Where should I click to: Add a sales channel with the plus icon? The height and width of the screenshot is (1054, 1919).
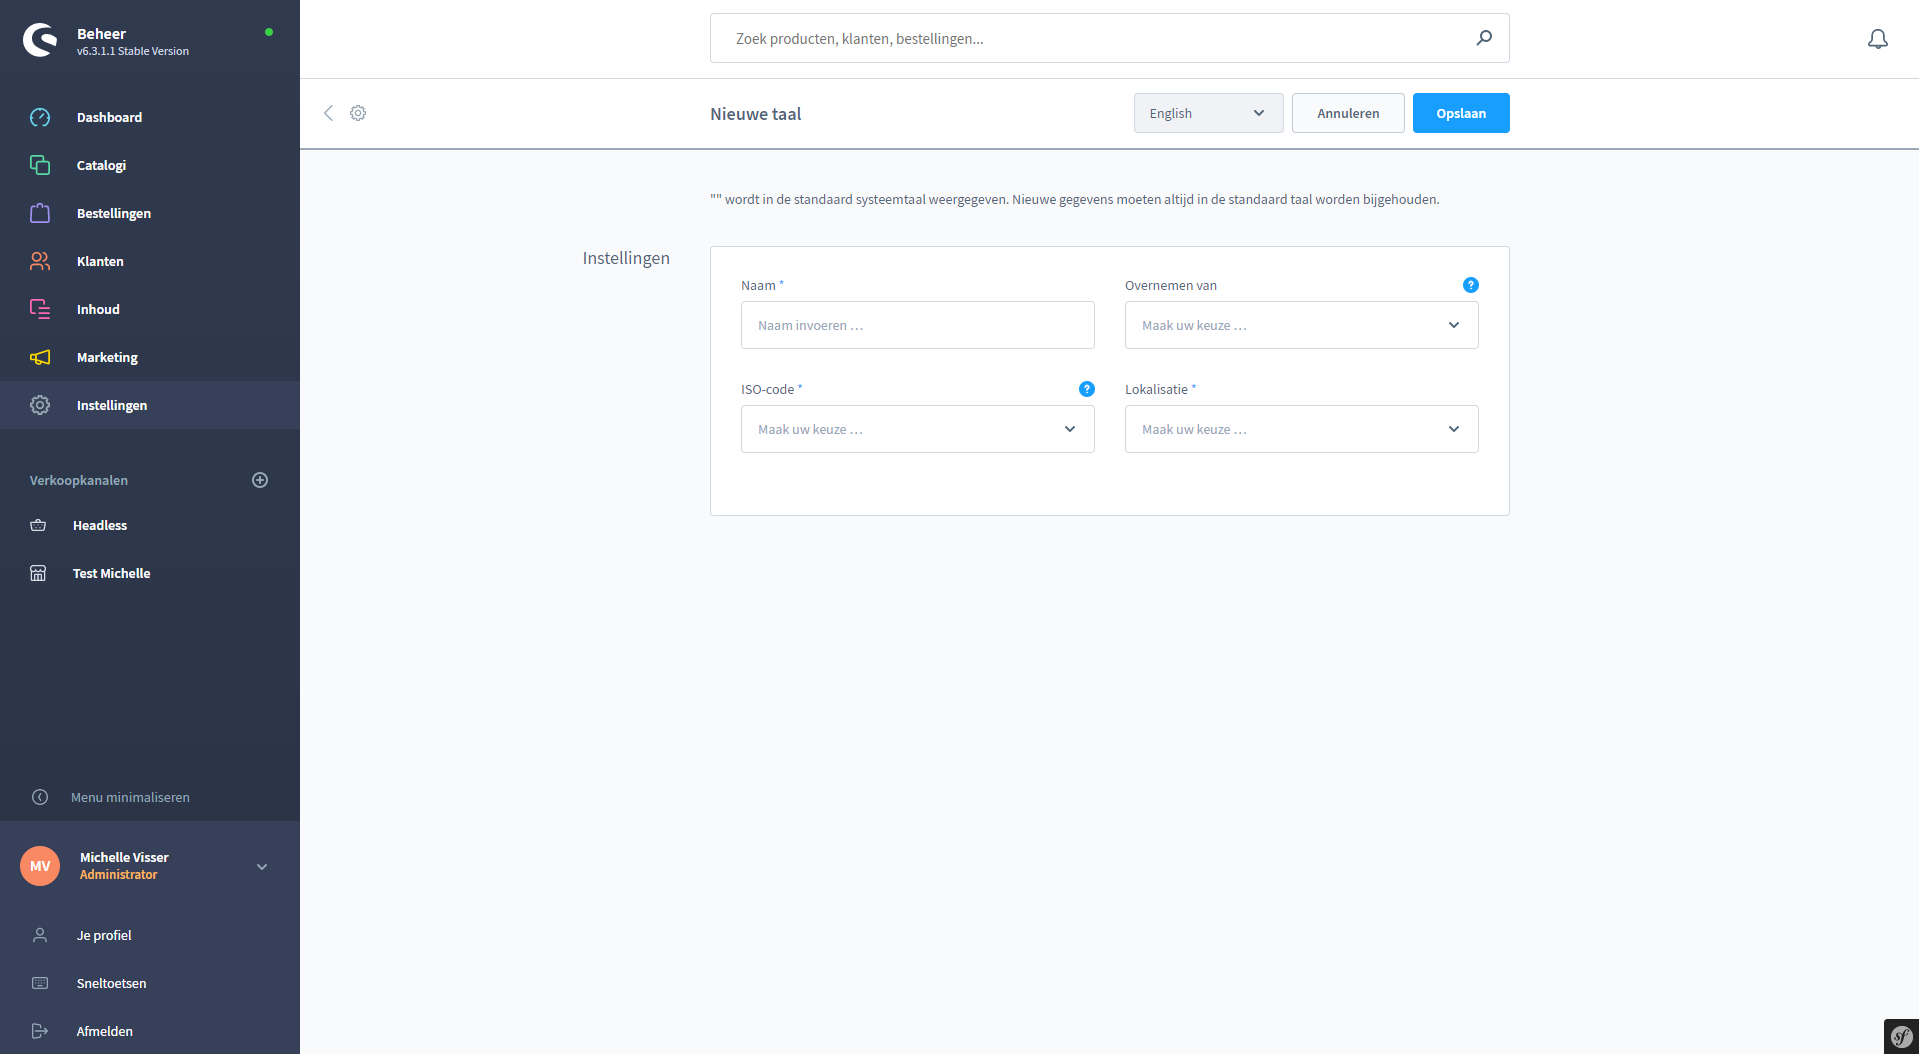[260, 480]
